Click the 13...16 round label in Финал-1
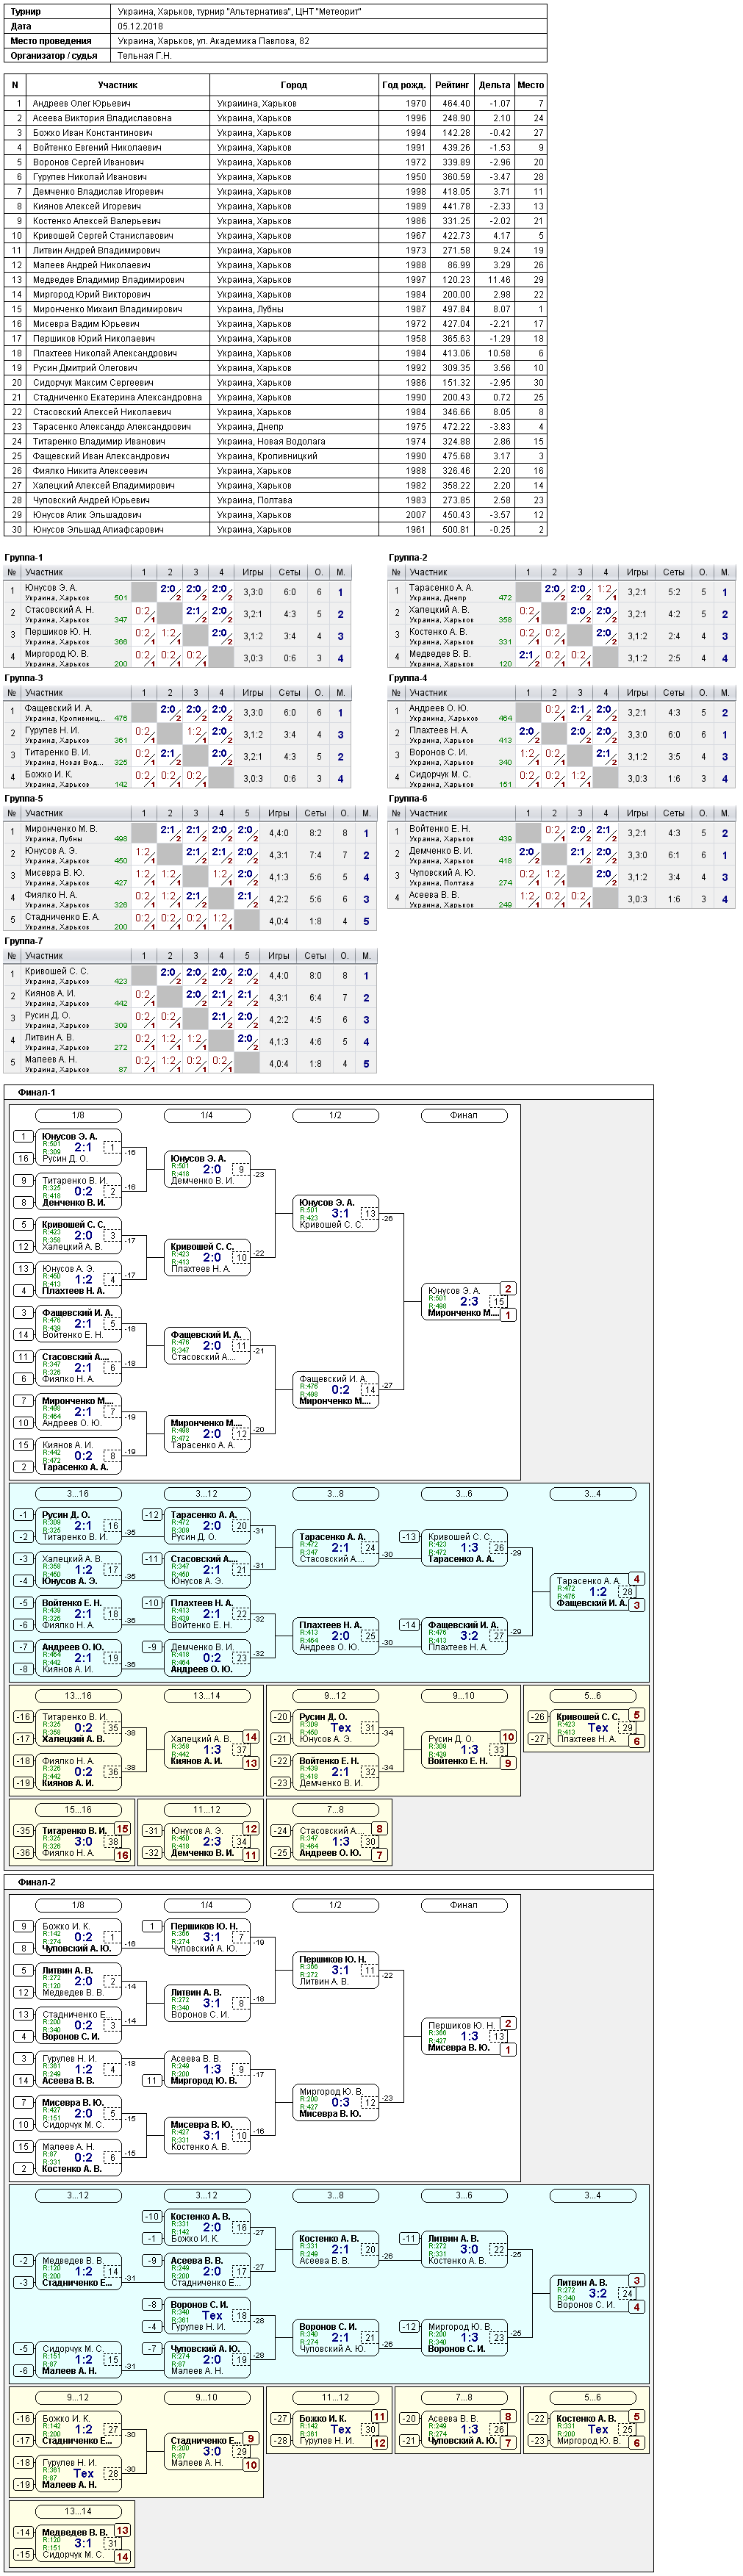This screenshot has height=2576, width=743. click(x=78, y=1696)
